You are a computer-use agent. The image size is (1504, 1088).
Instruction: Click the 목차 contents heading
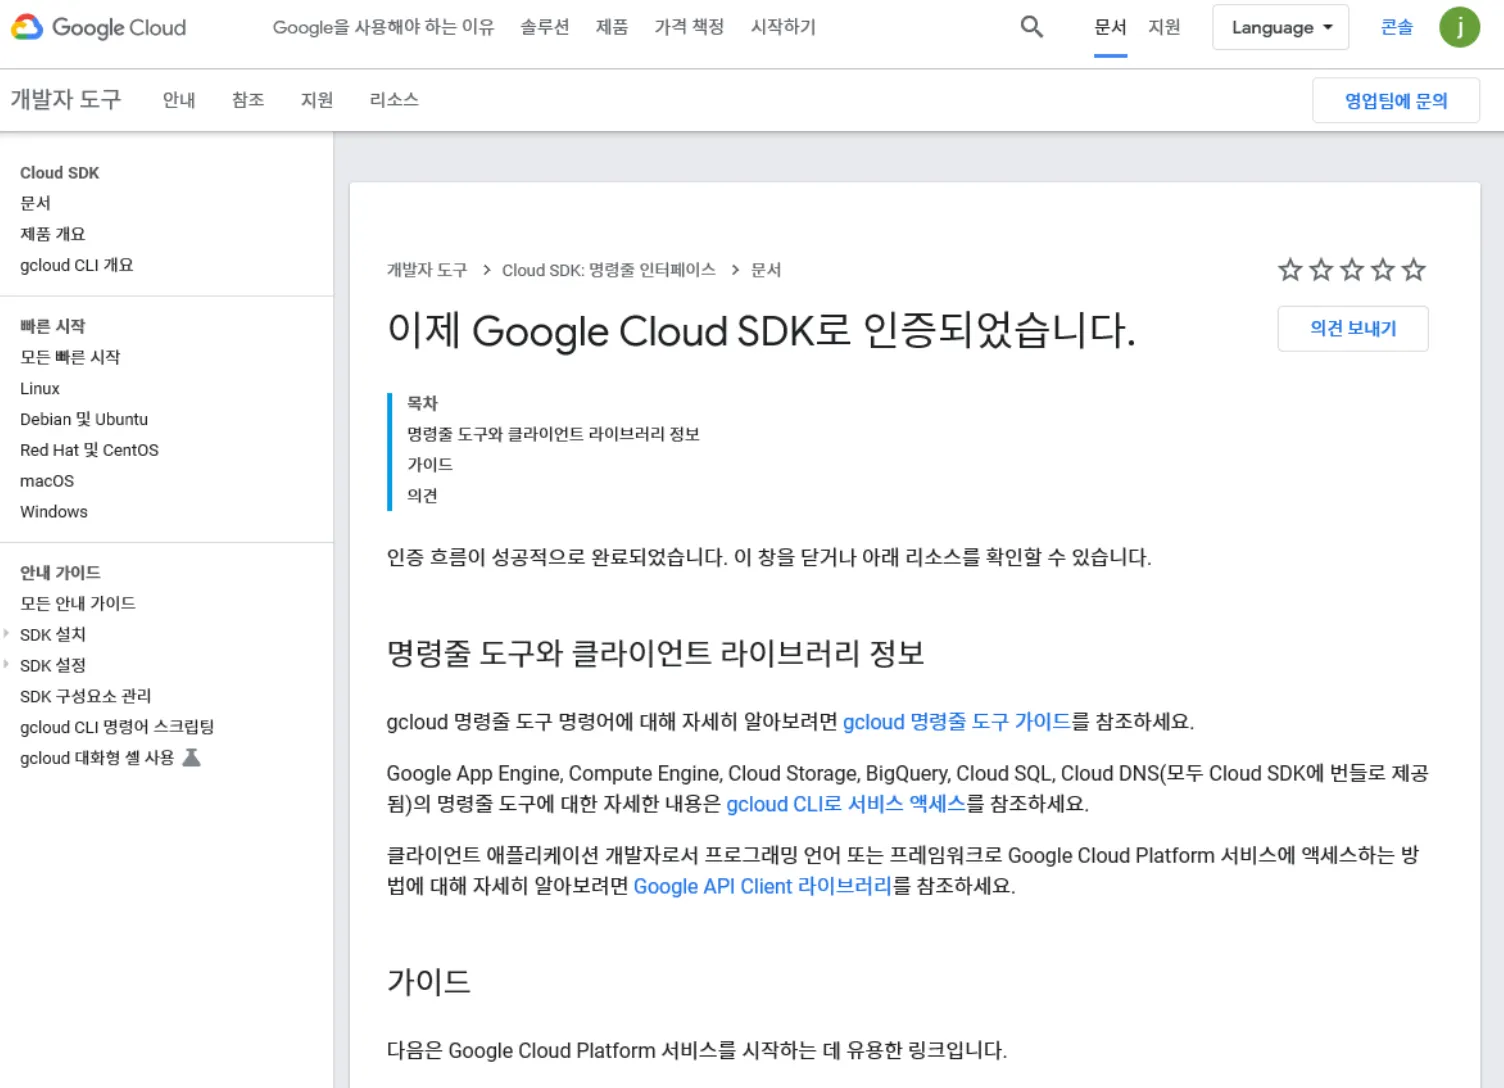(422, 403)
